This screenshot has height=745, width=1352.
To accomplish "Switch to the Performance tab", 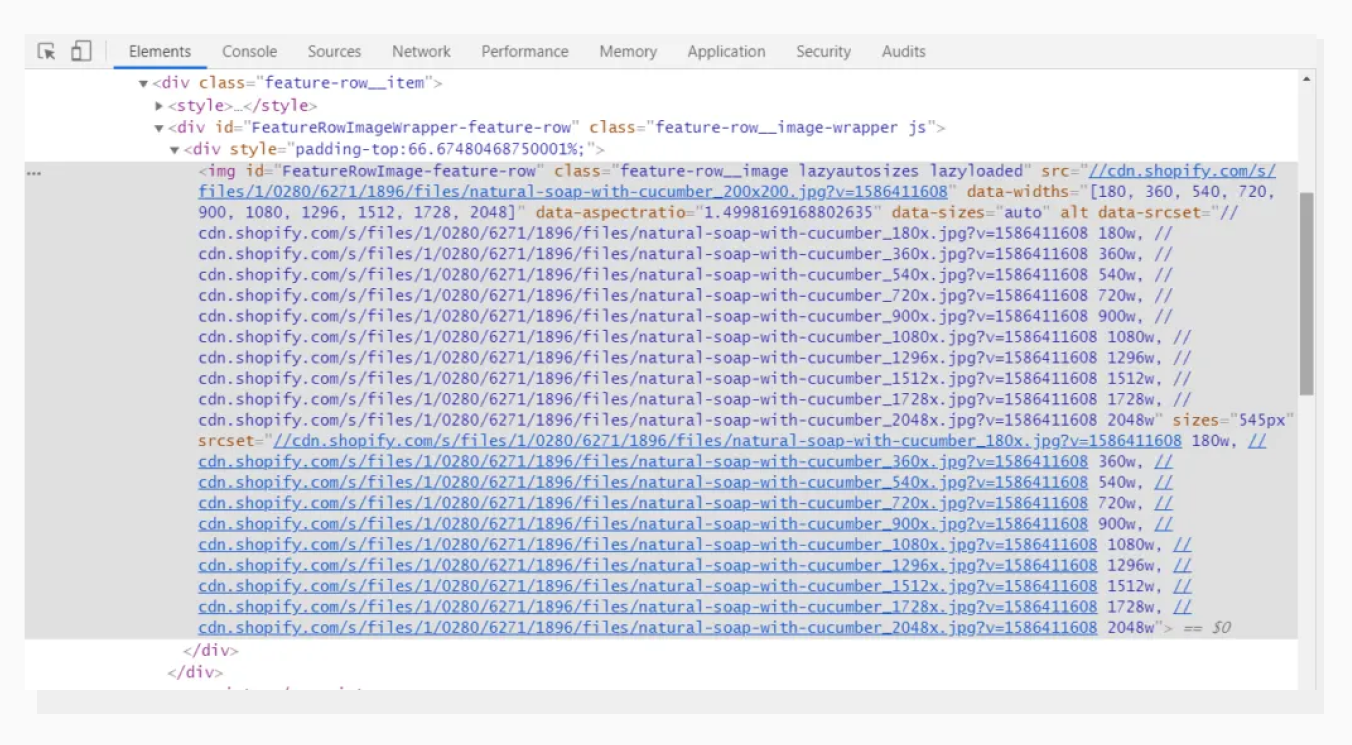I will [x=524, y=51].
